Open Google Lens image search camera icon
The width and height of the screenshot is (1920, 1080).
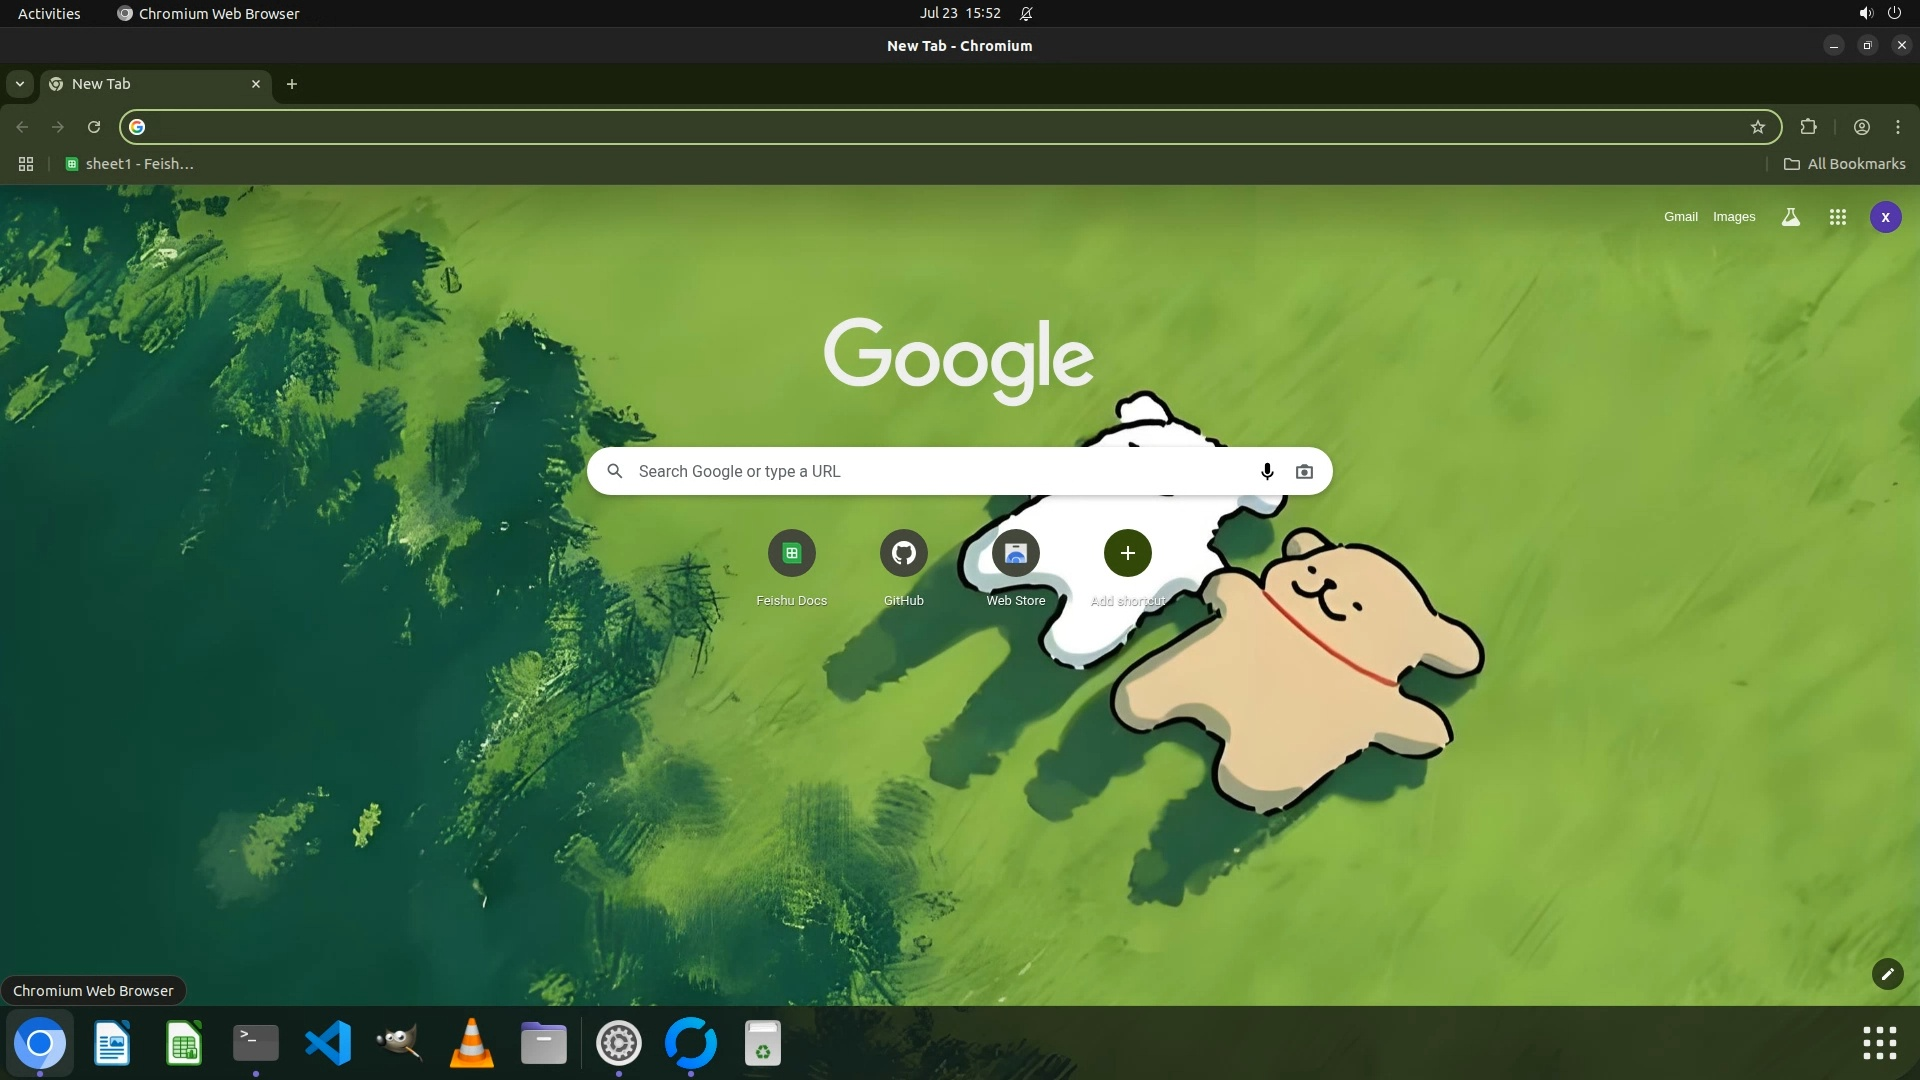point(1304,472)
